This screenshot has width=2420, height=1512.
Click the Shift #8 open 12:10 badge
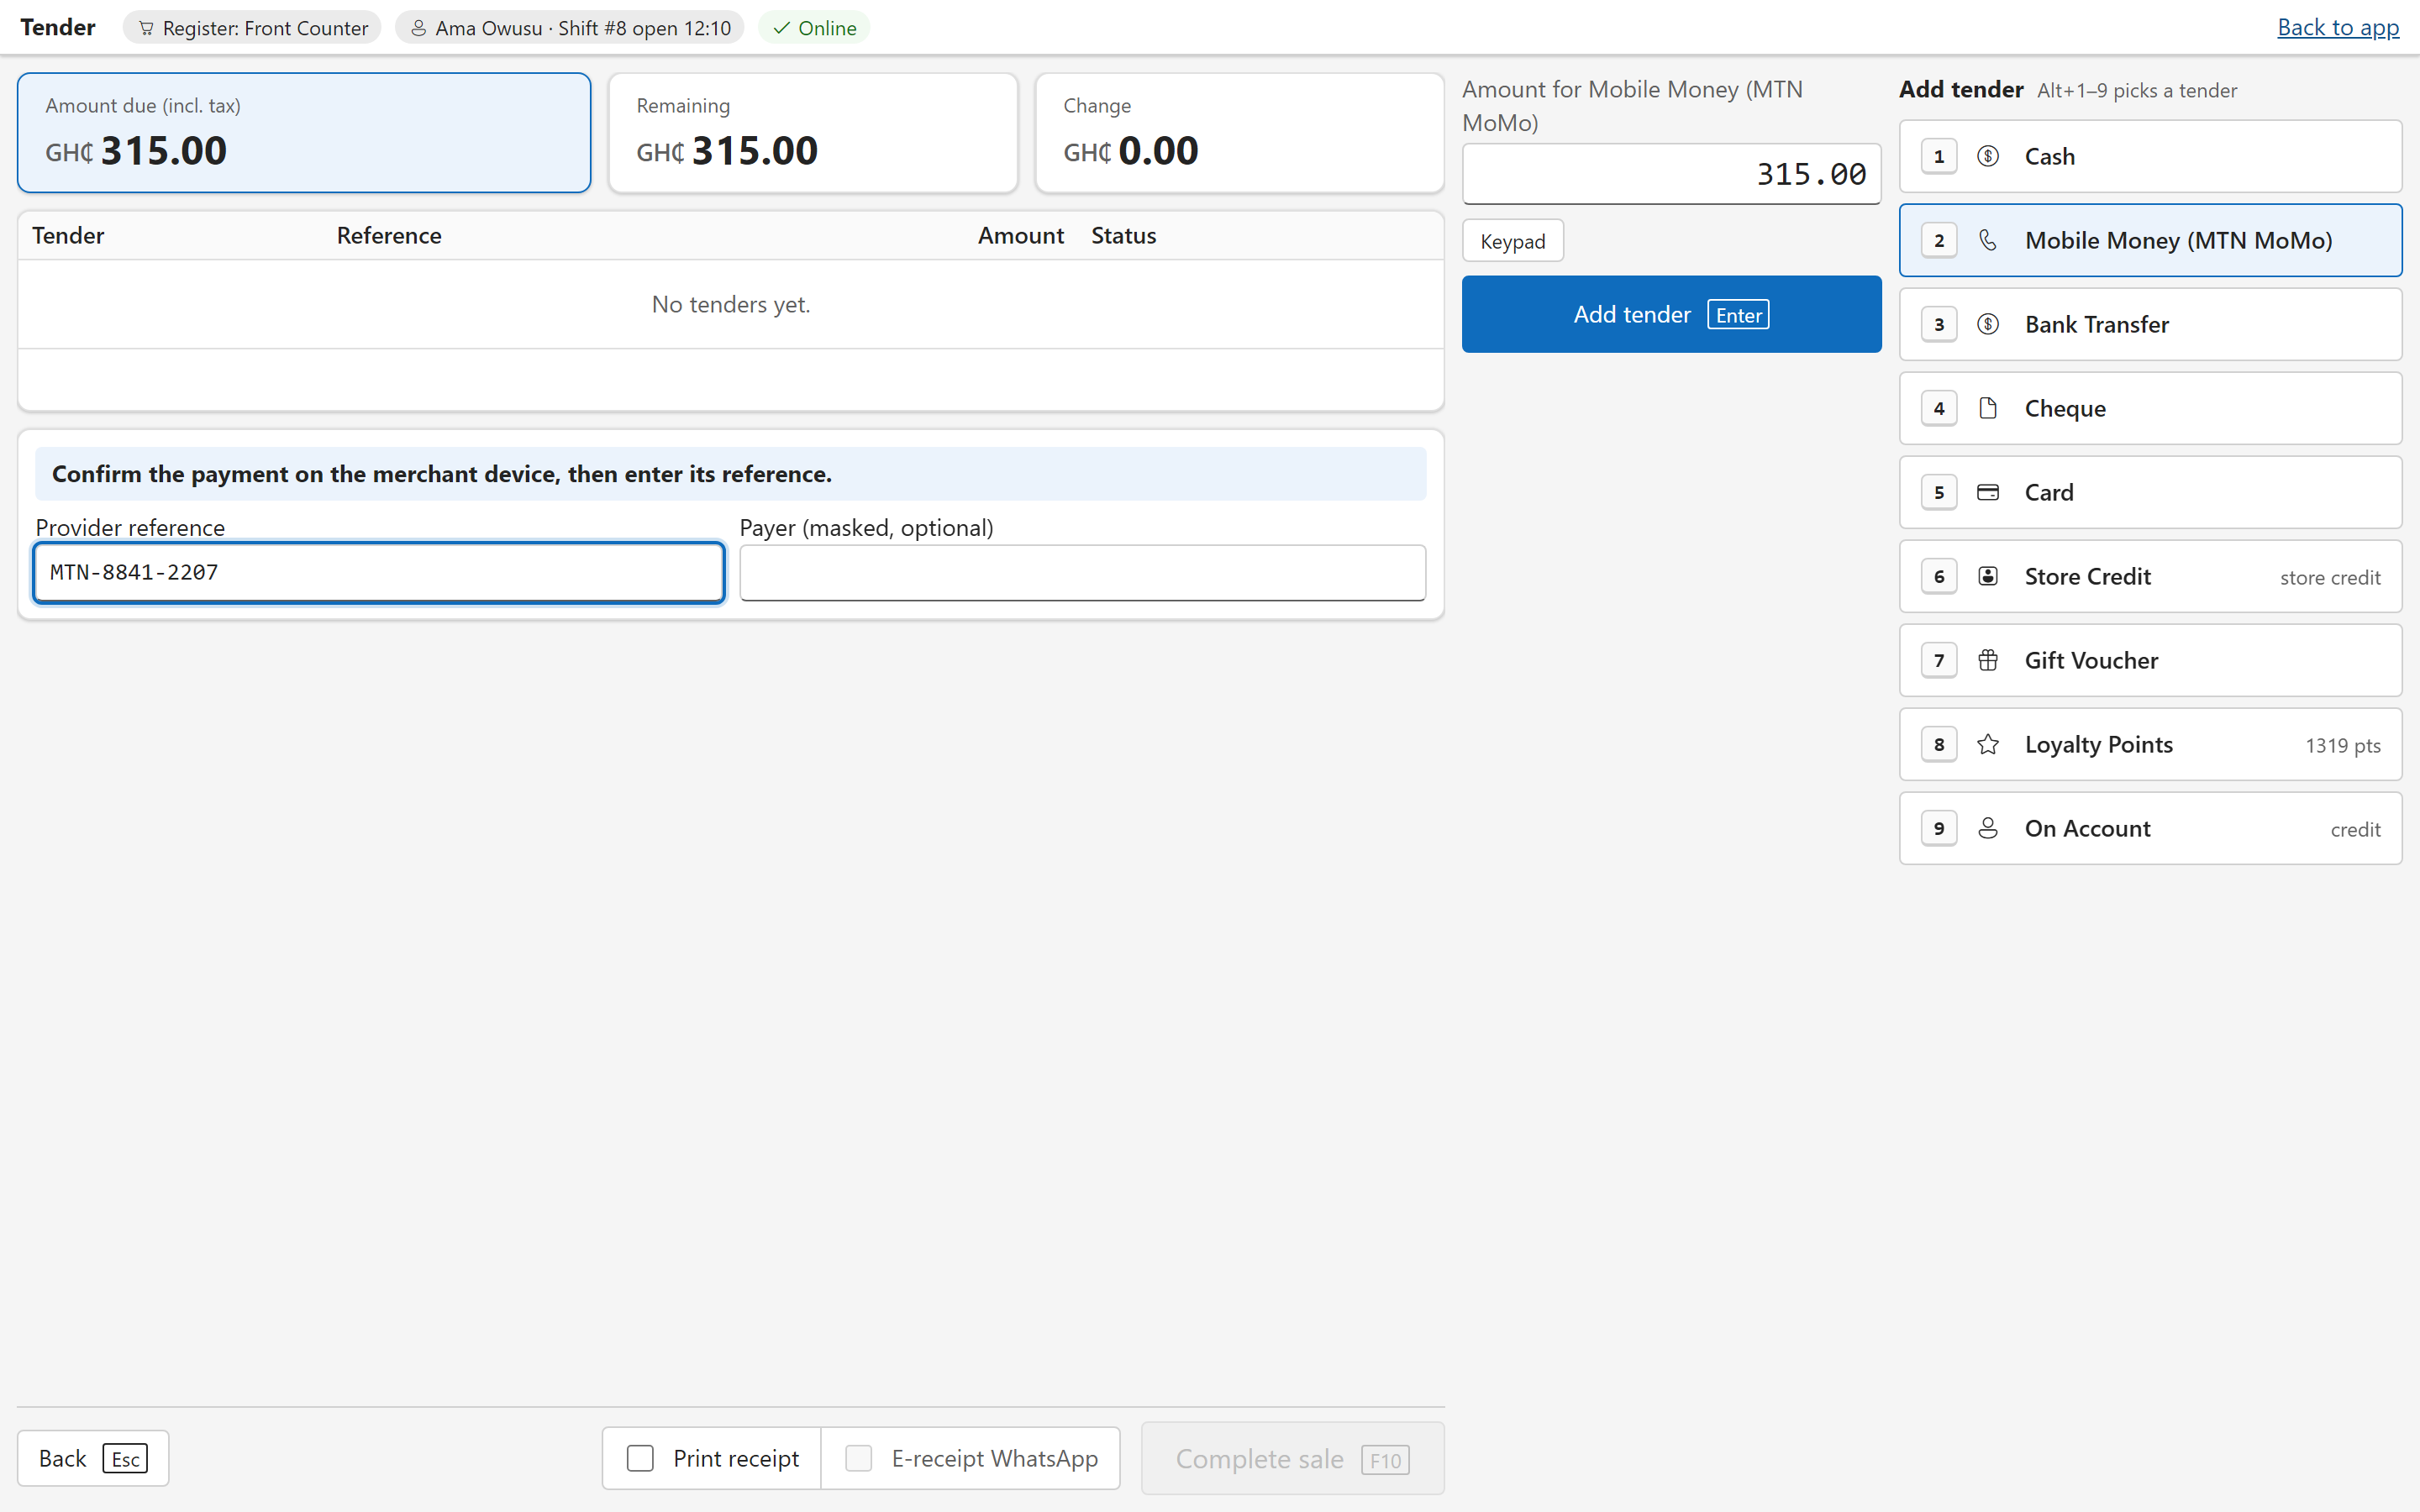coord(569,28)
